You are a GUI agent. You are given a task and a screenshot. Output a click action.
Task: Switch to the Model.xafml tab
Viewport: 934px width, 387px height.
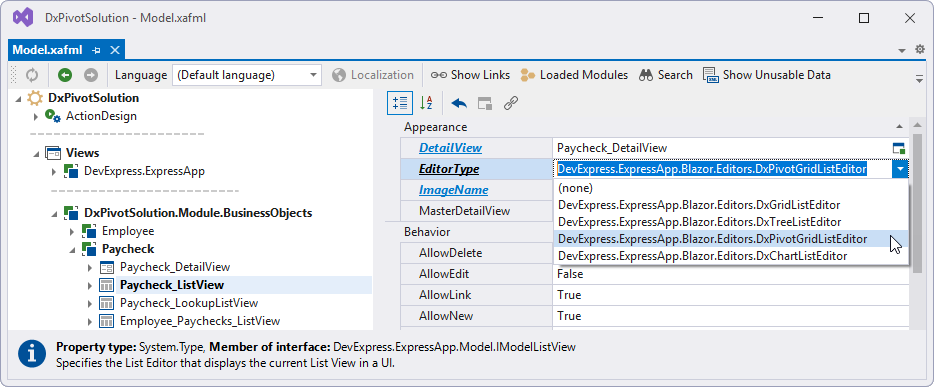click(48, 50)
